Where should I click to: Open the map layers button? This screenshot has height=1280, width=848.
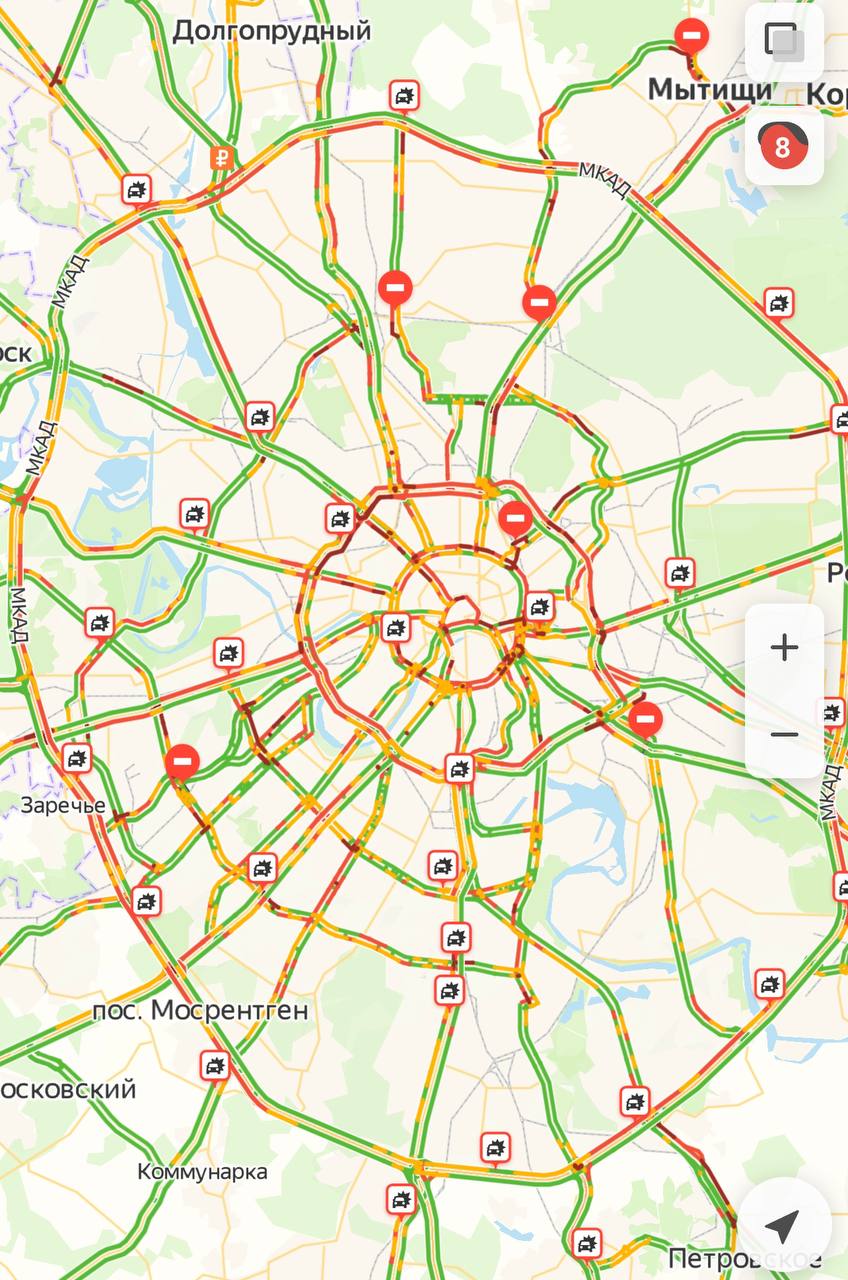(x=784, y=42)
